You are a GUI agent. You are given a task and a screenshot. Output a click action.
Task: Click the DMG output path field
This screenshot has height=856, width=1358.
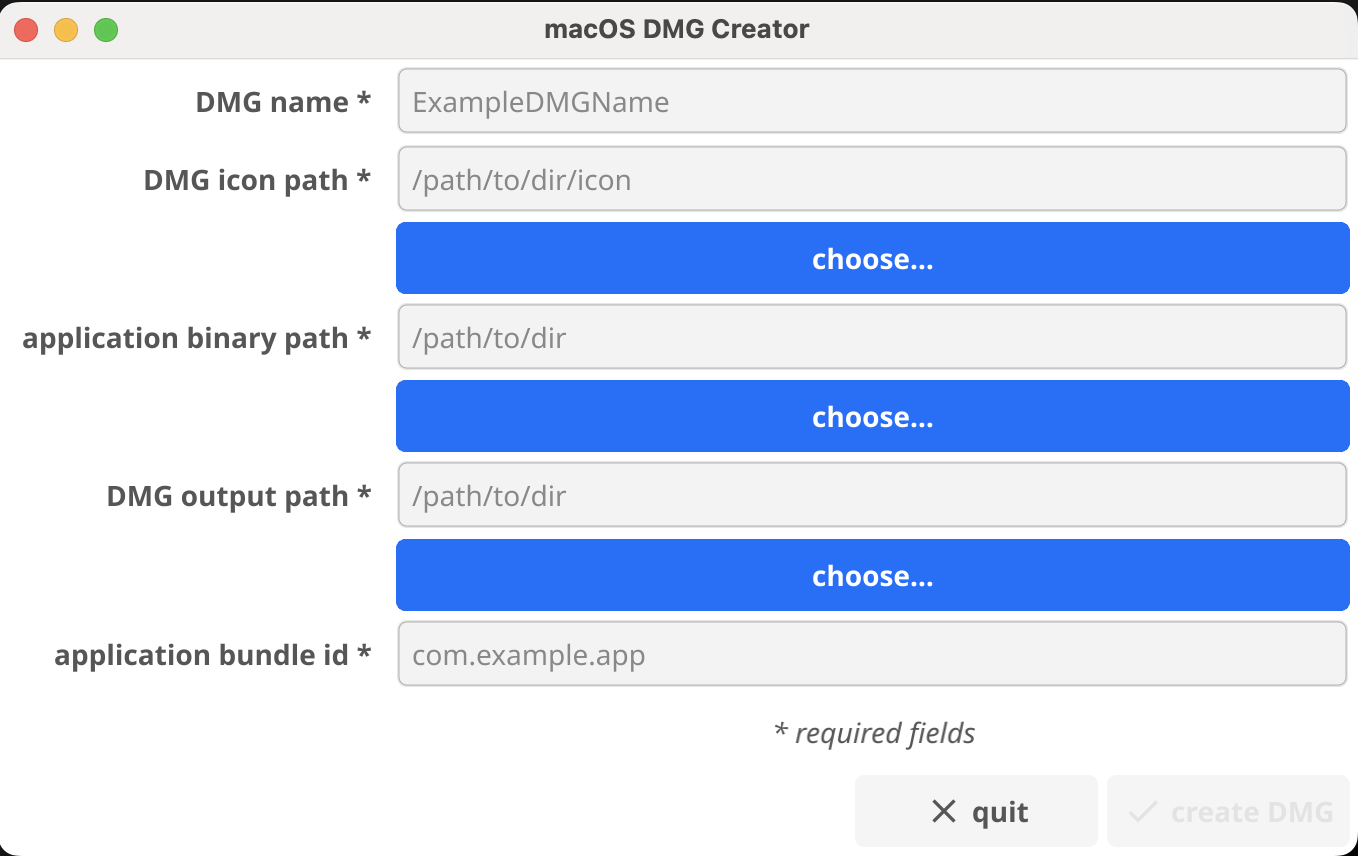click(x=872, y=495)
